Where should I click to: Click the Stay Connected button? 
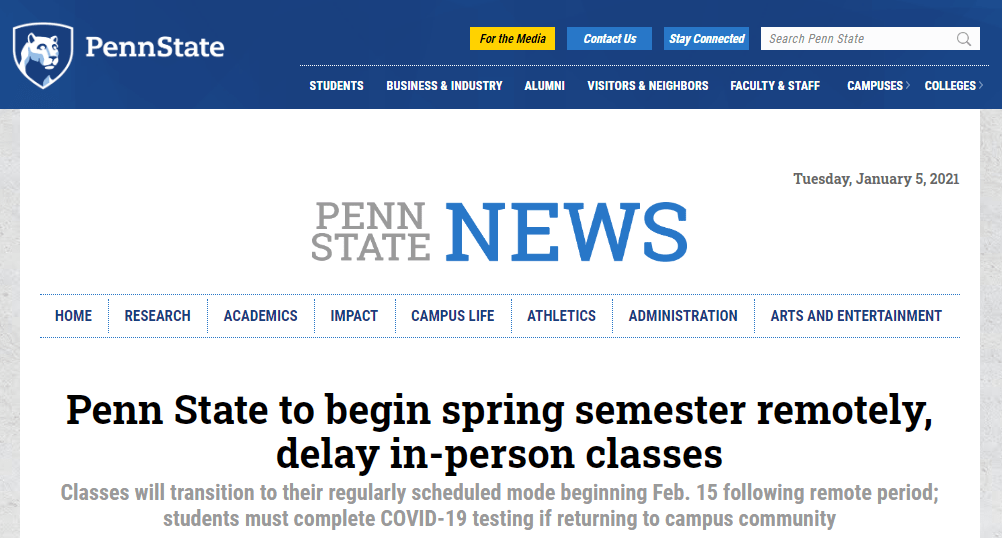707,39
